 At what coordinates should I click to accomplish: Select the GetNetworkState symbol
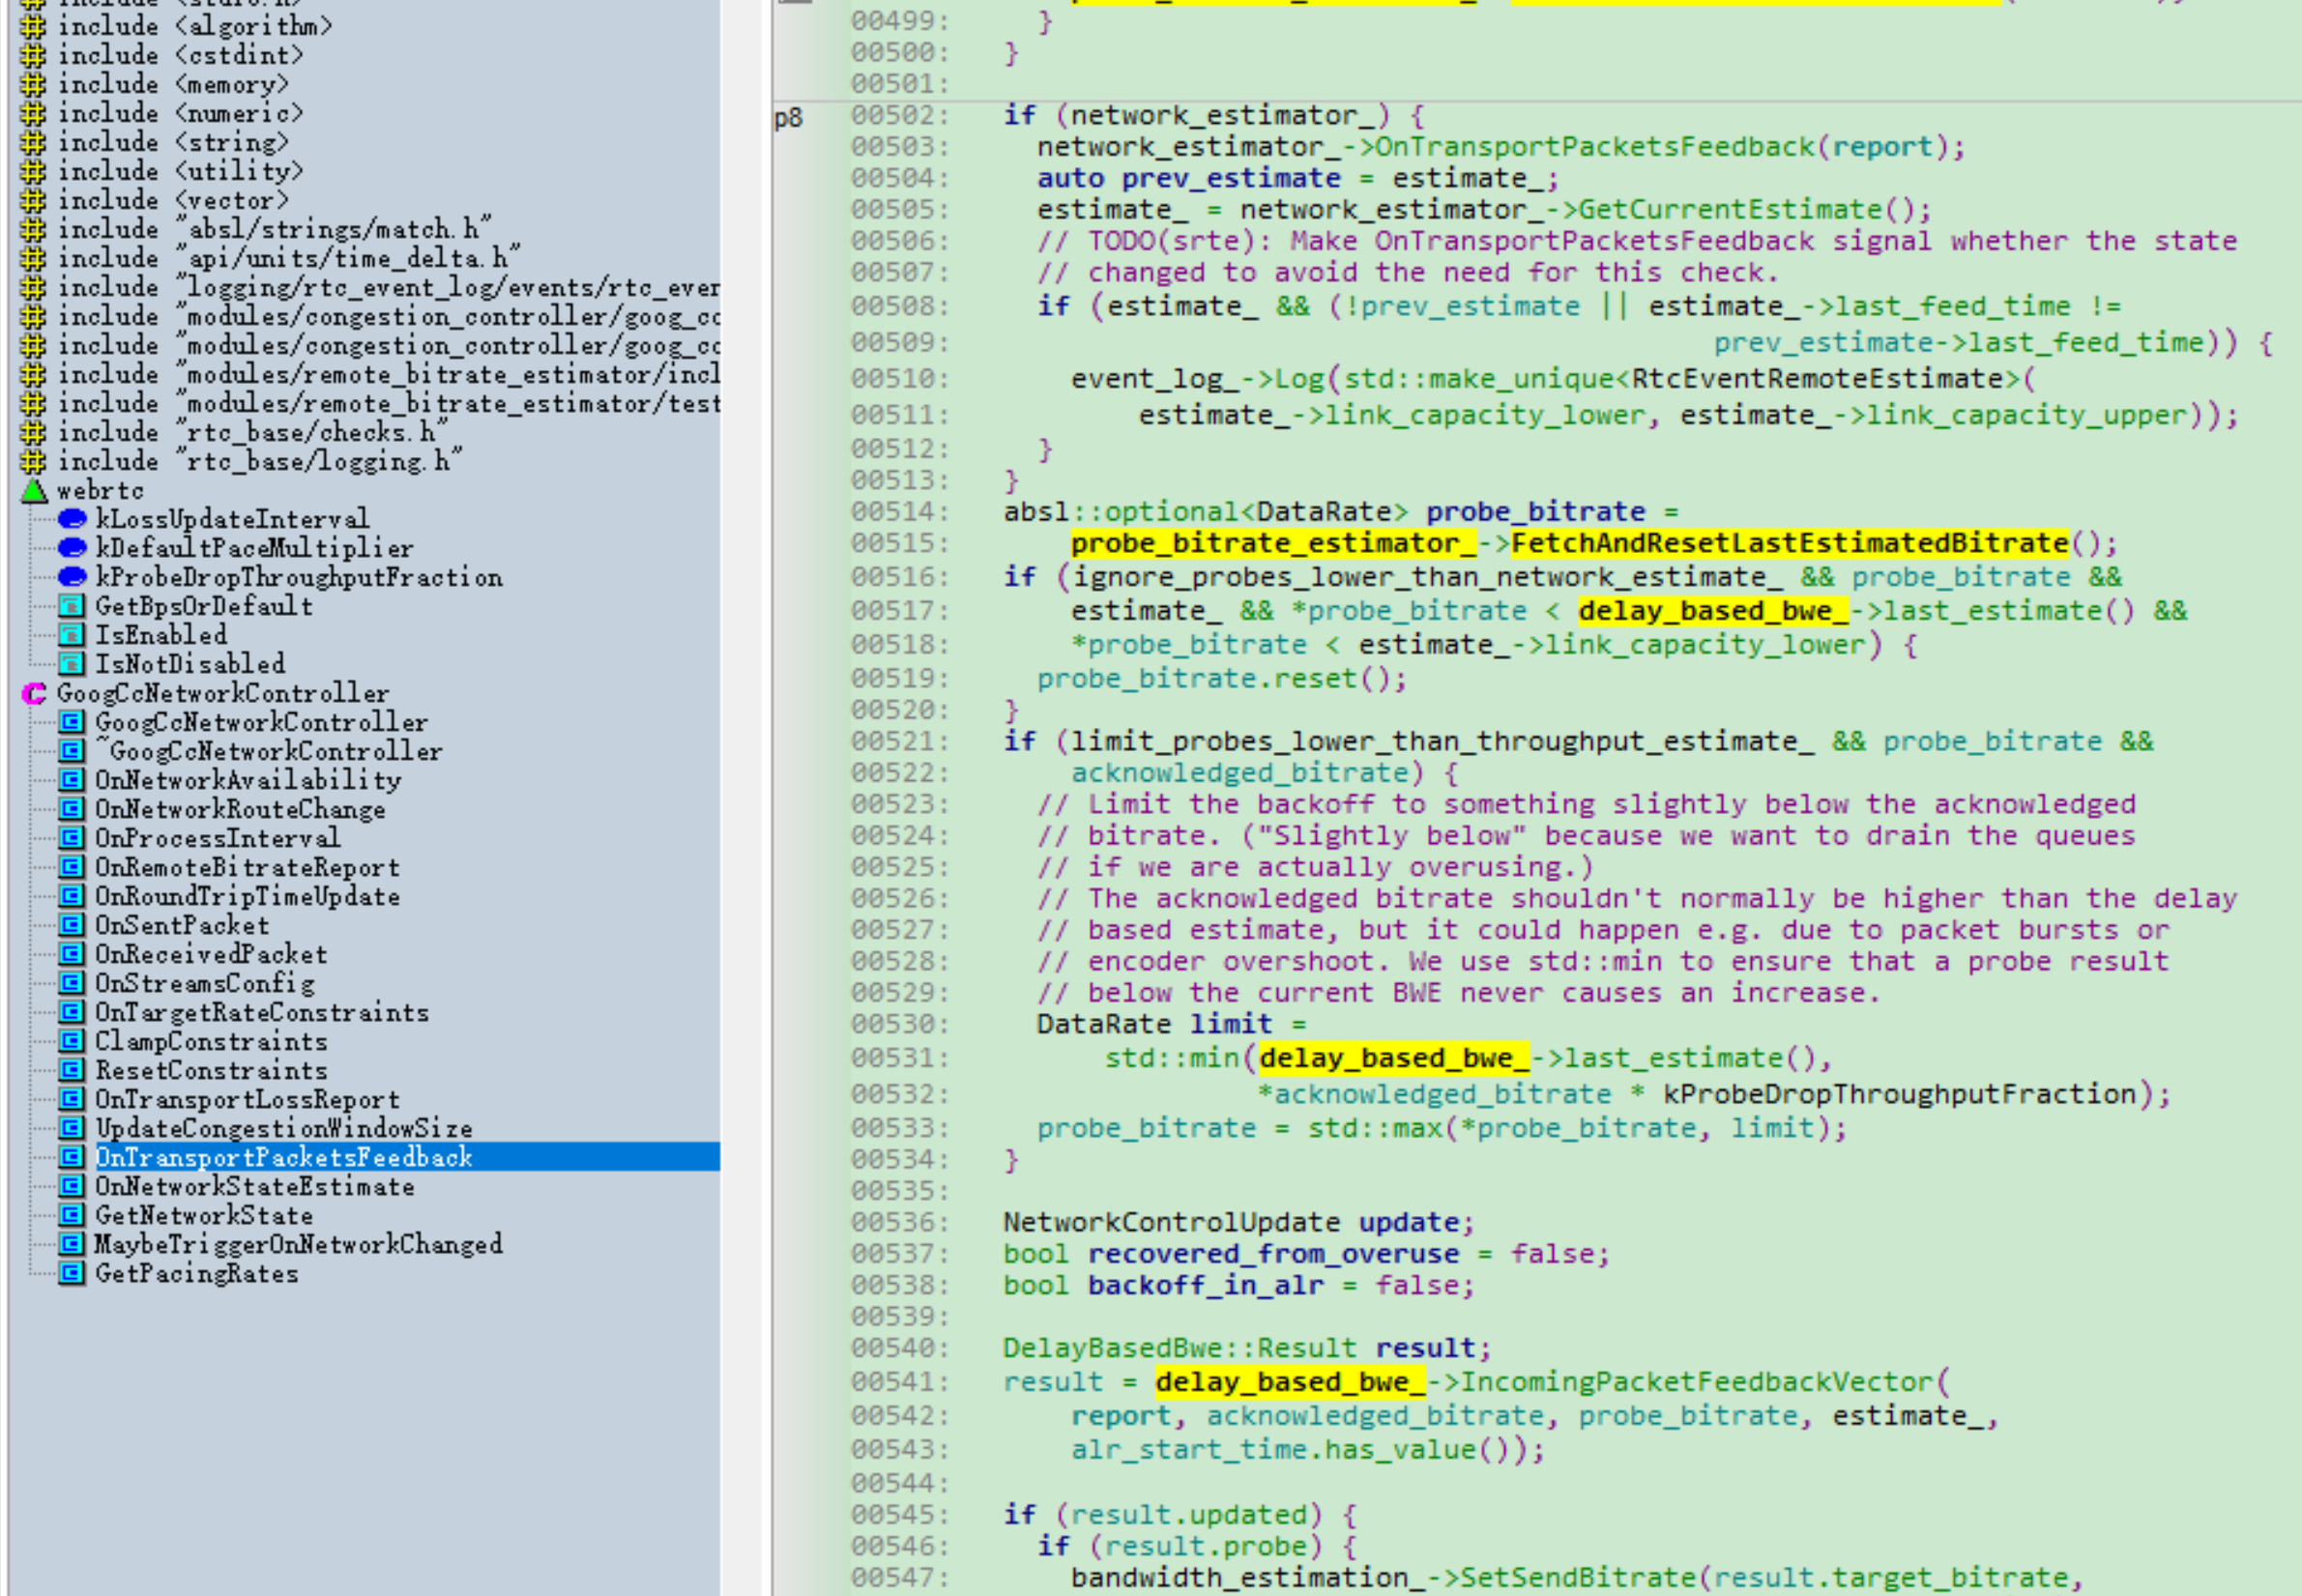pos(203,1215)
